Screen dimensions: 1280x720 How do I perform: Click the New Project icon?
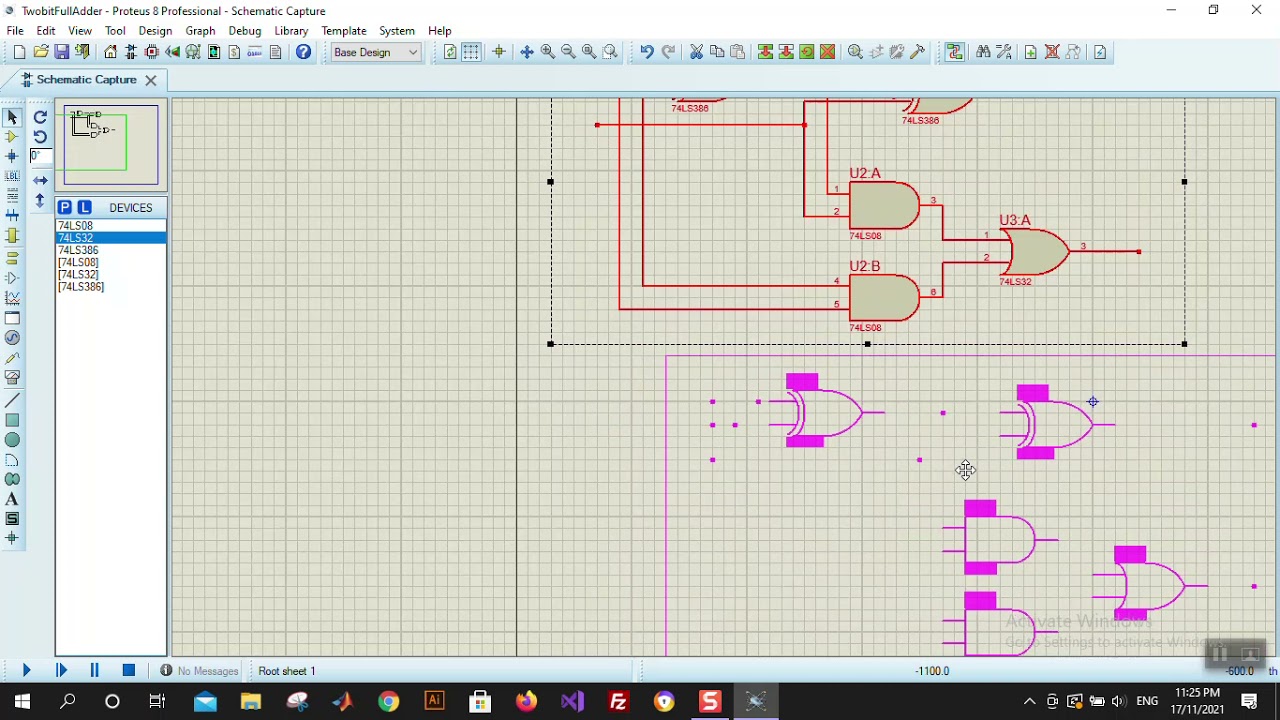click(x=19, y=52)
